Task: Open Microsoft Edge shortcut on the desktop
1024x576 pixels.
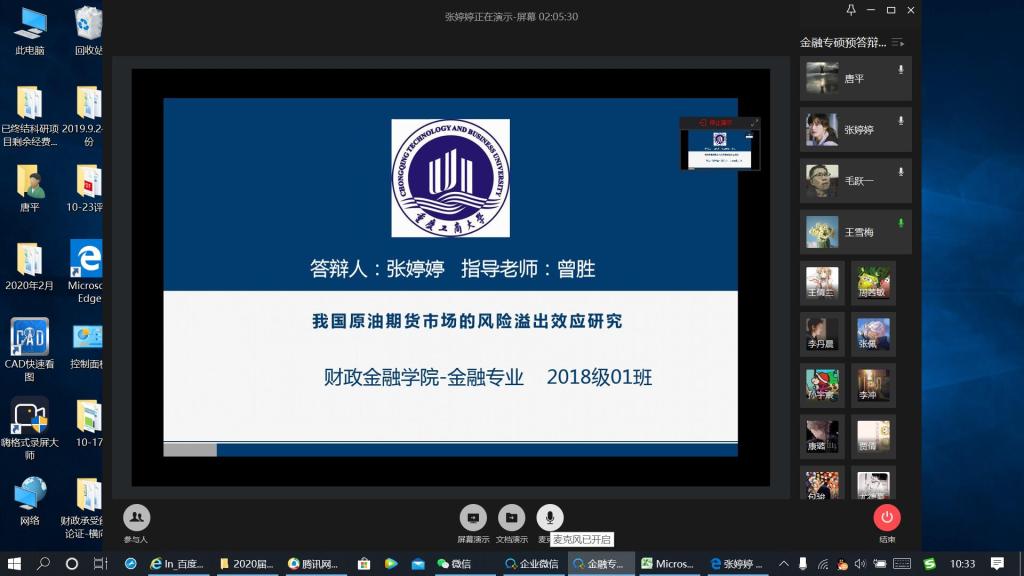Action: 86,264
